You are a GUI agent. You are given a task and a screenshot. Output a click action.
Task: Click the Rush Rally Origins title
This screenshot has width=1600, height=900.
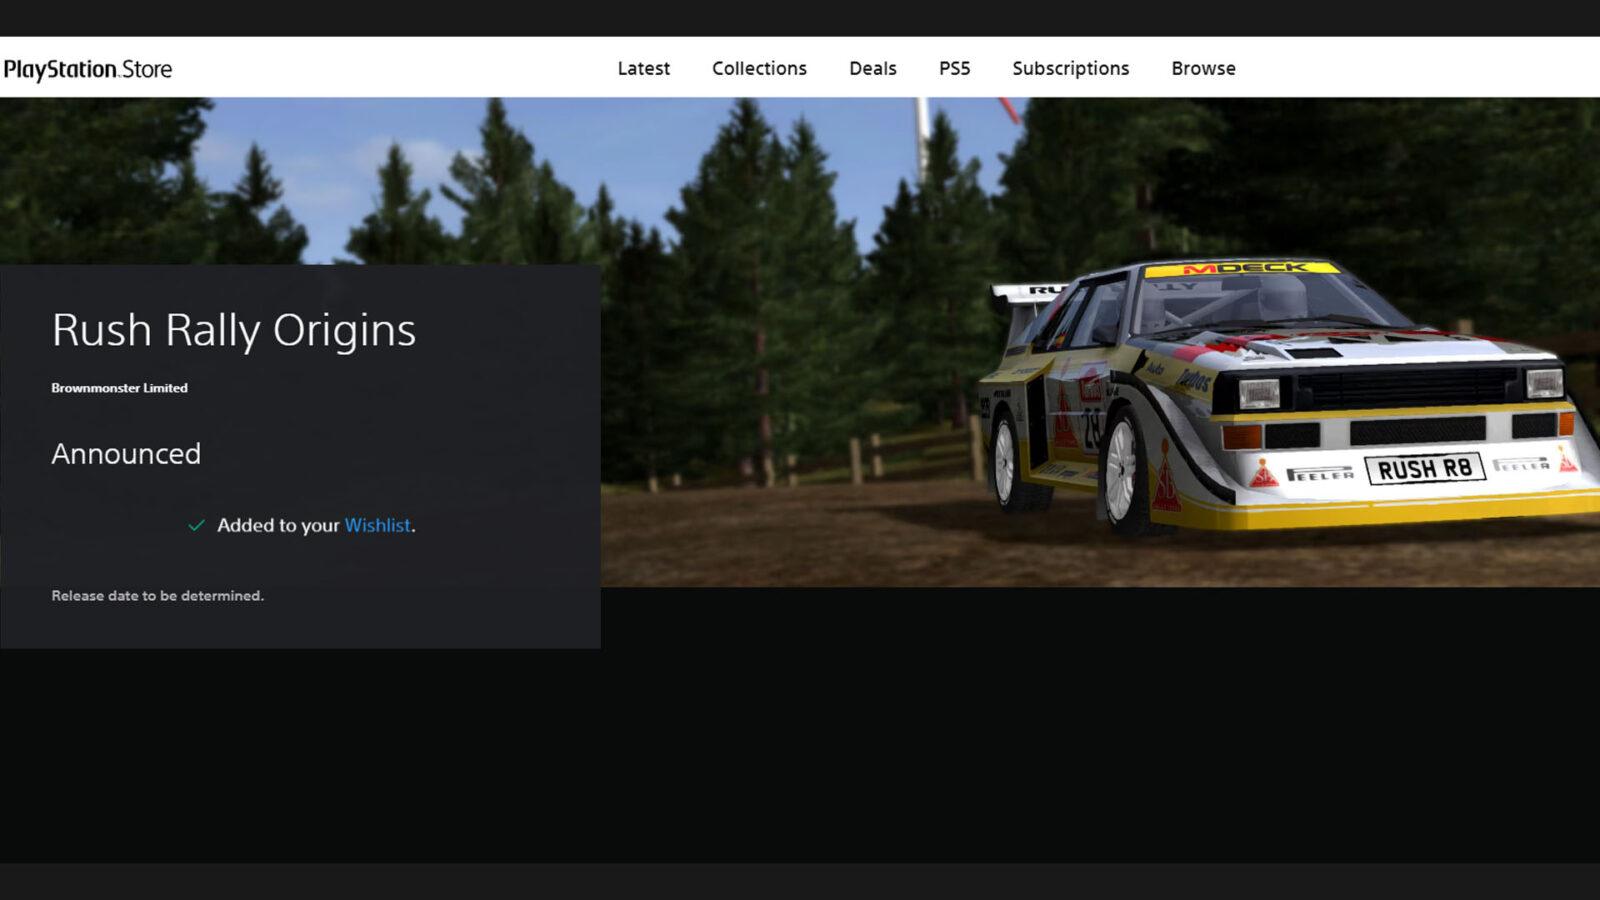tap(234, 330)
